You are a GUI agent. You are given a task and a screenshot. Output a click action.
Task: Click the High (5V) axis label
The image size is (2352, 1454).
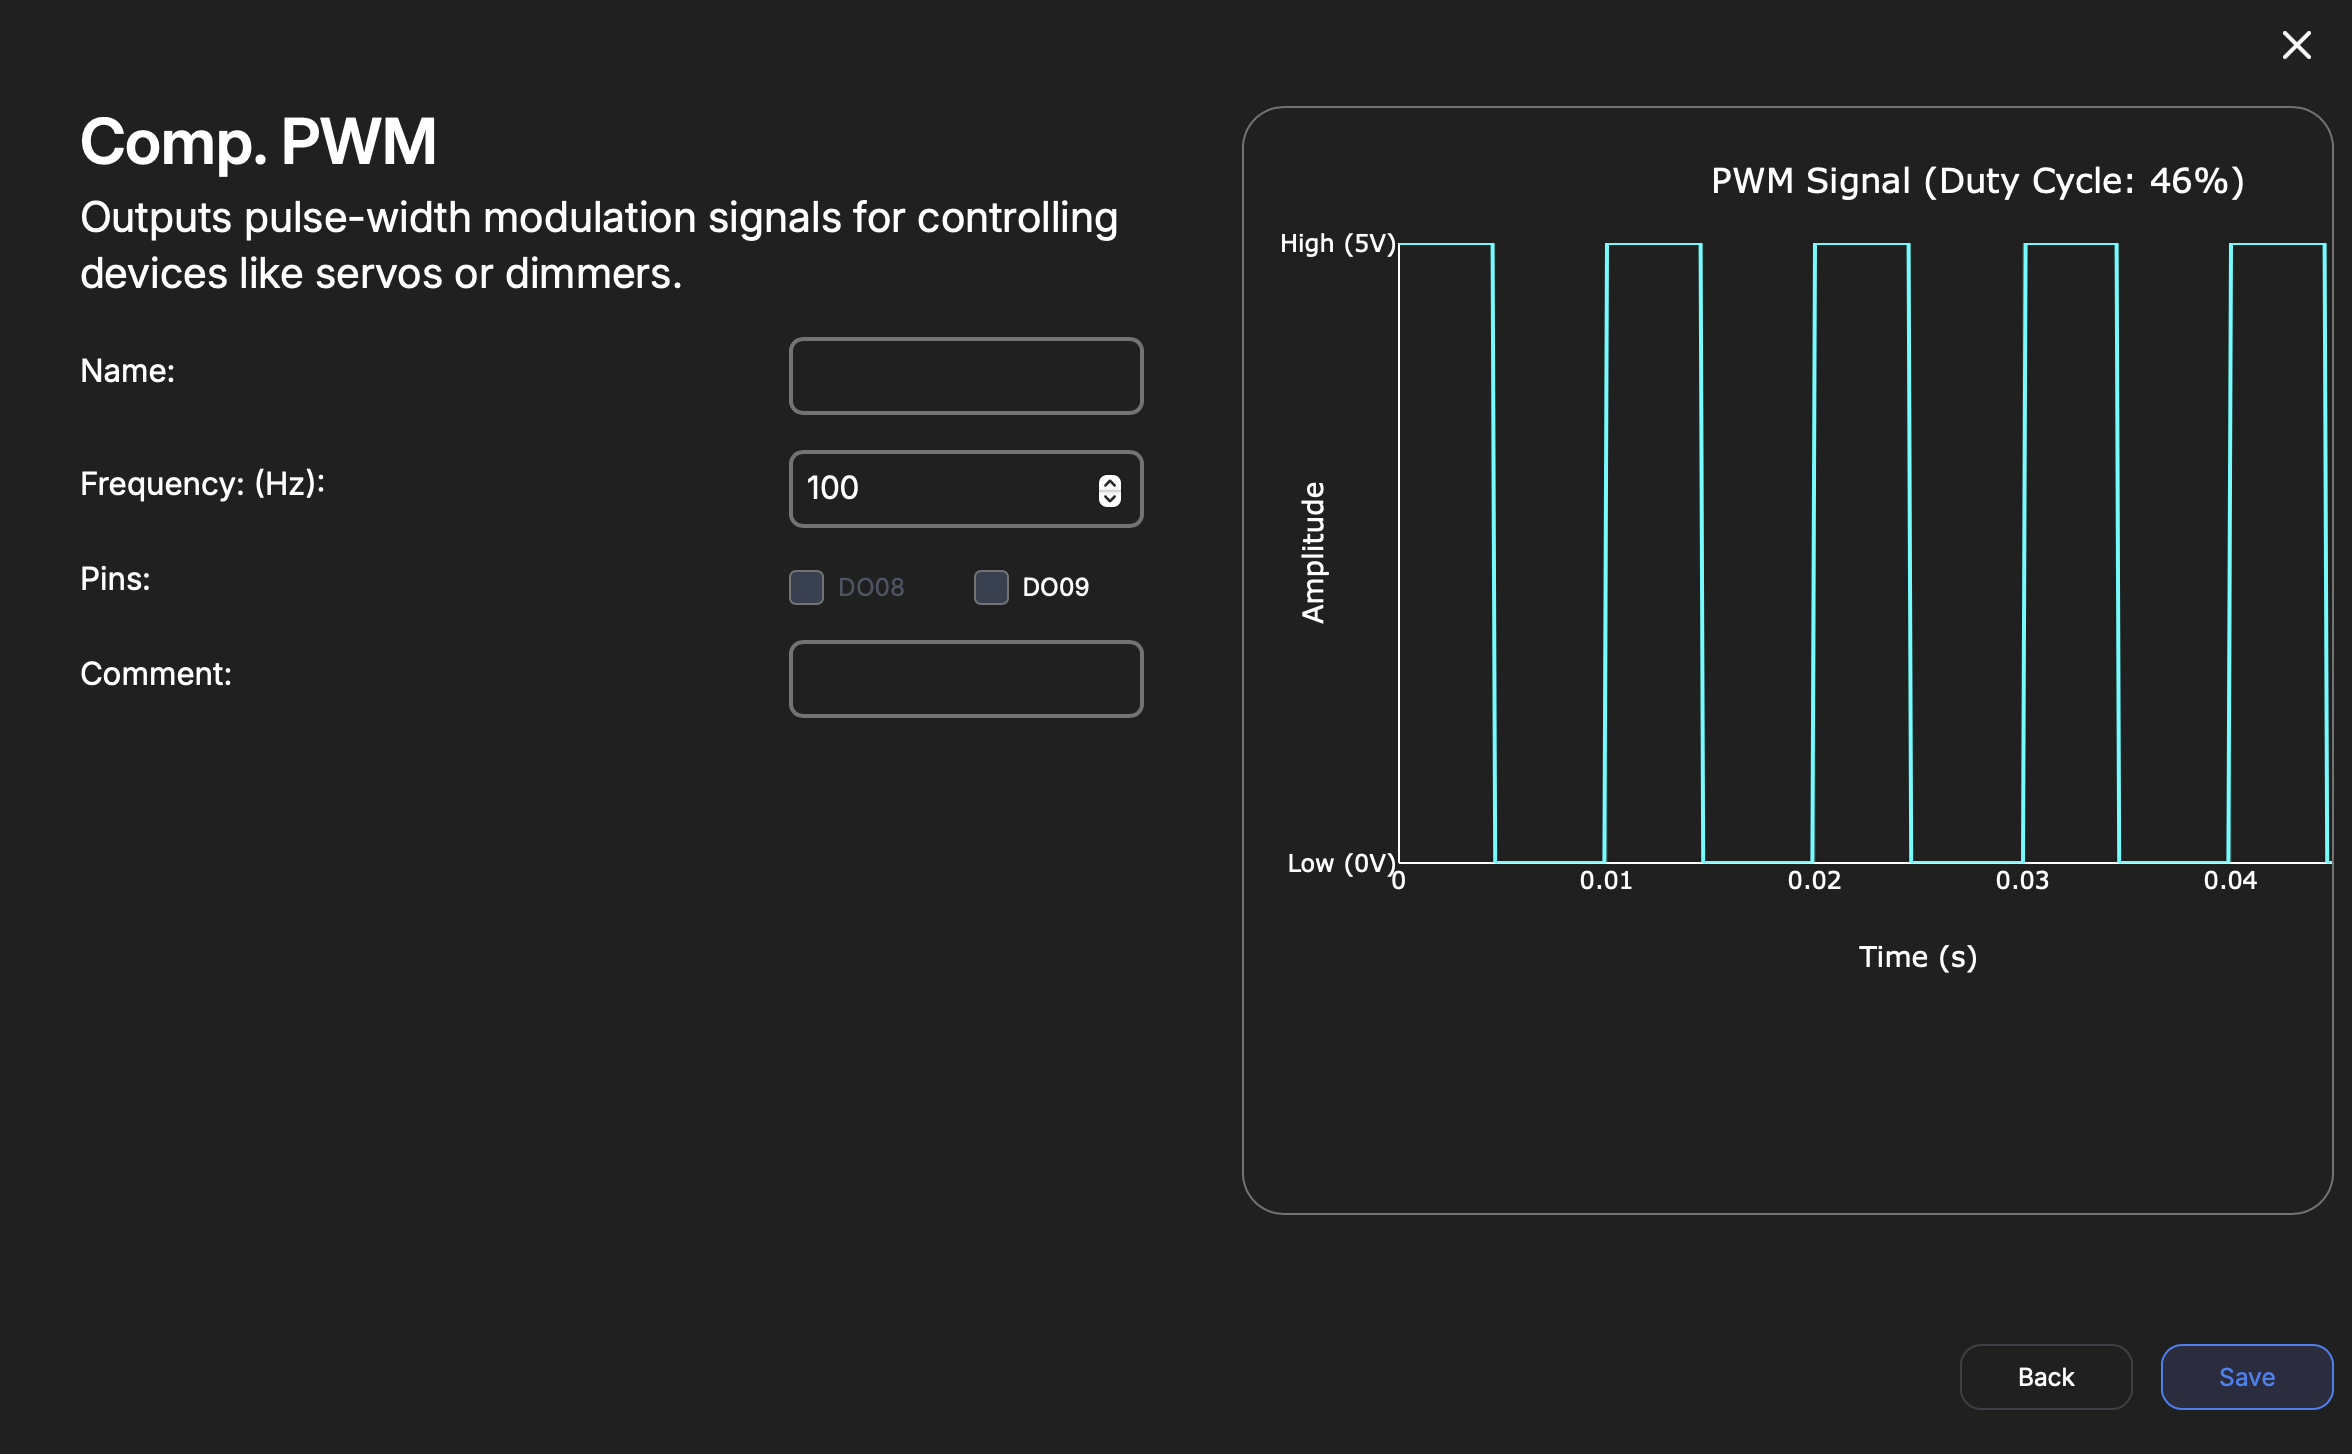[x=1337, y=244]
